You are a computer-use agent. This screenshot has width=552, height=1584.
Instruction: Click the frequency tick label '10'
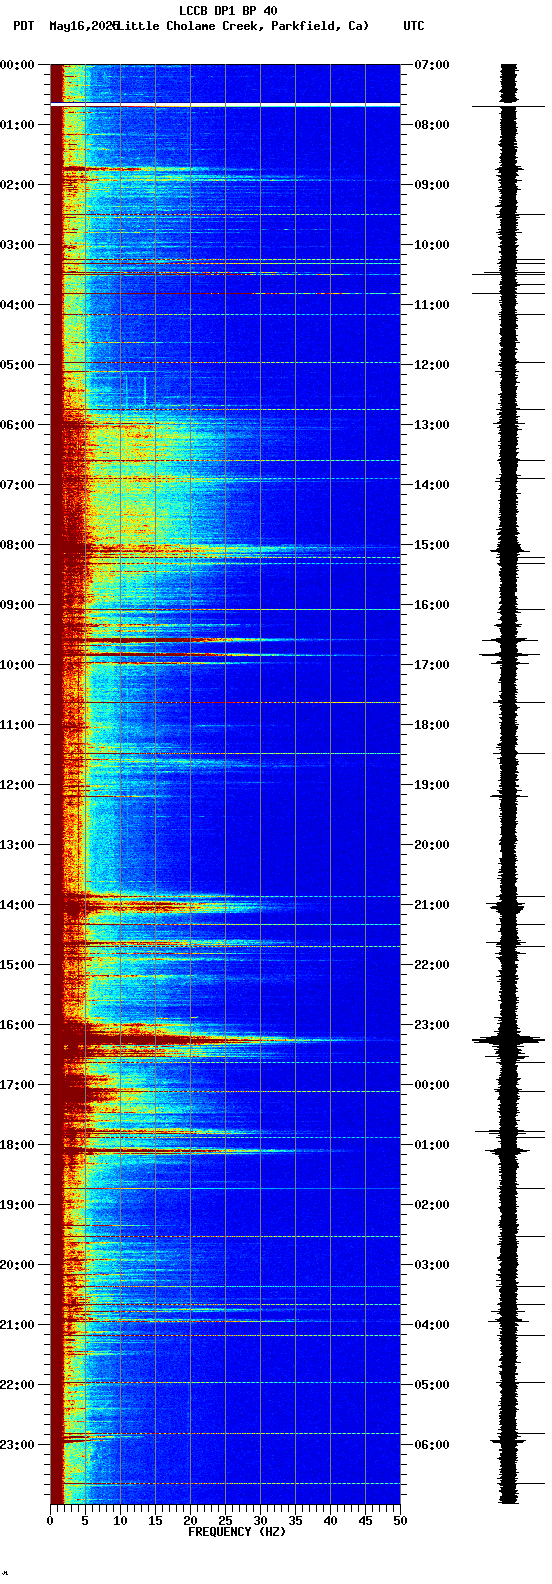(x=120, y=1521)
